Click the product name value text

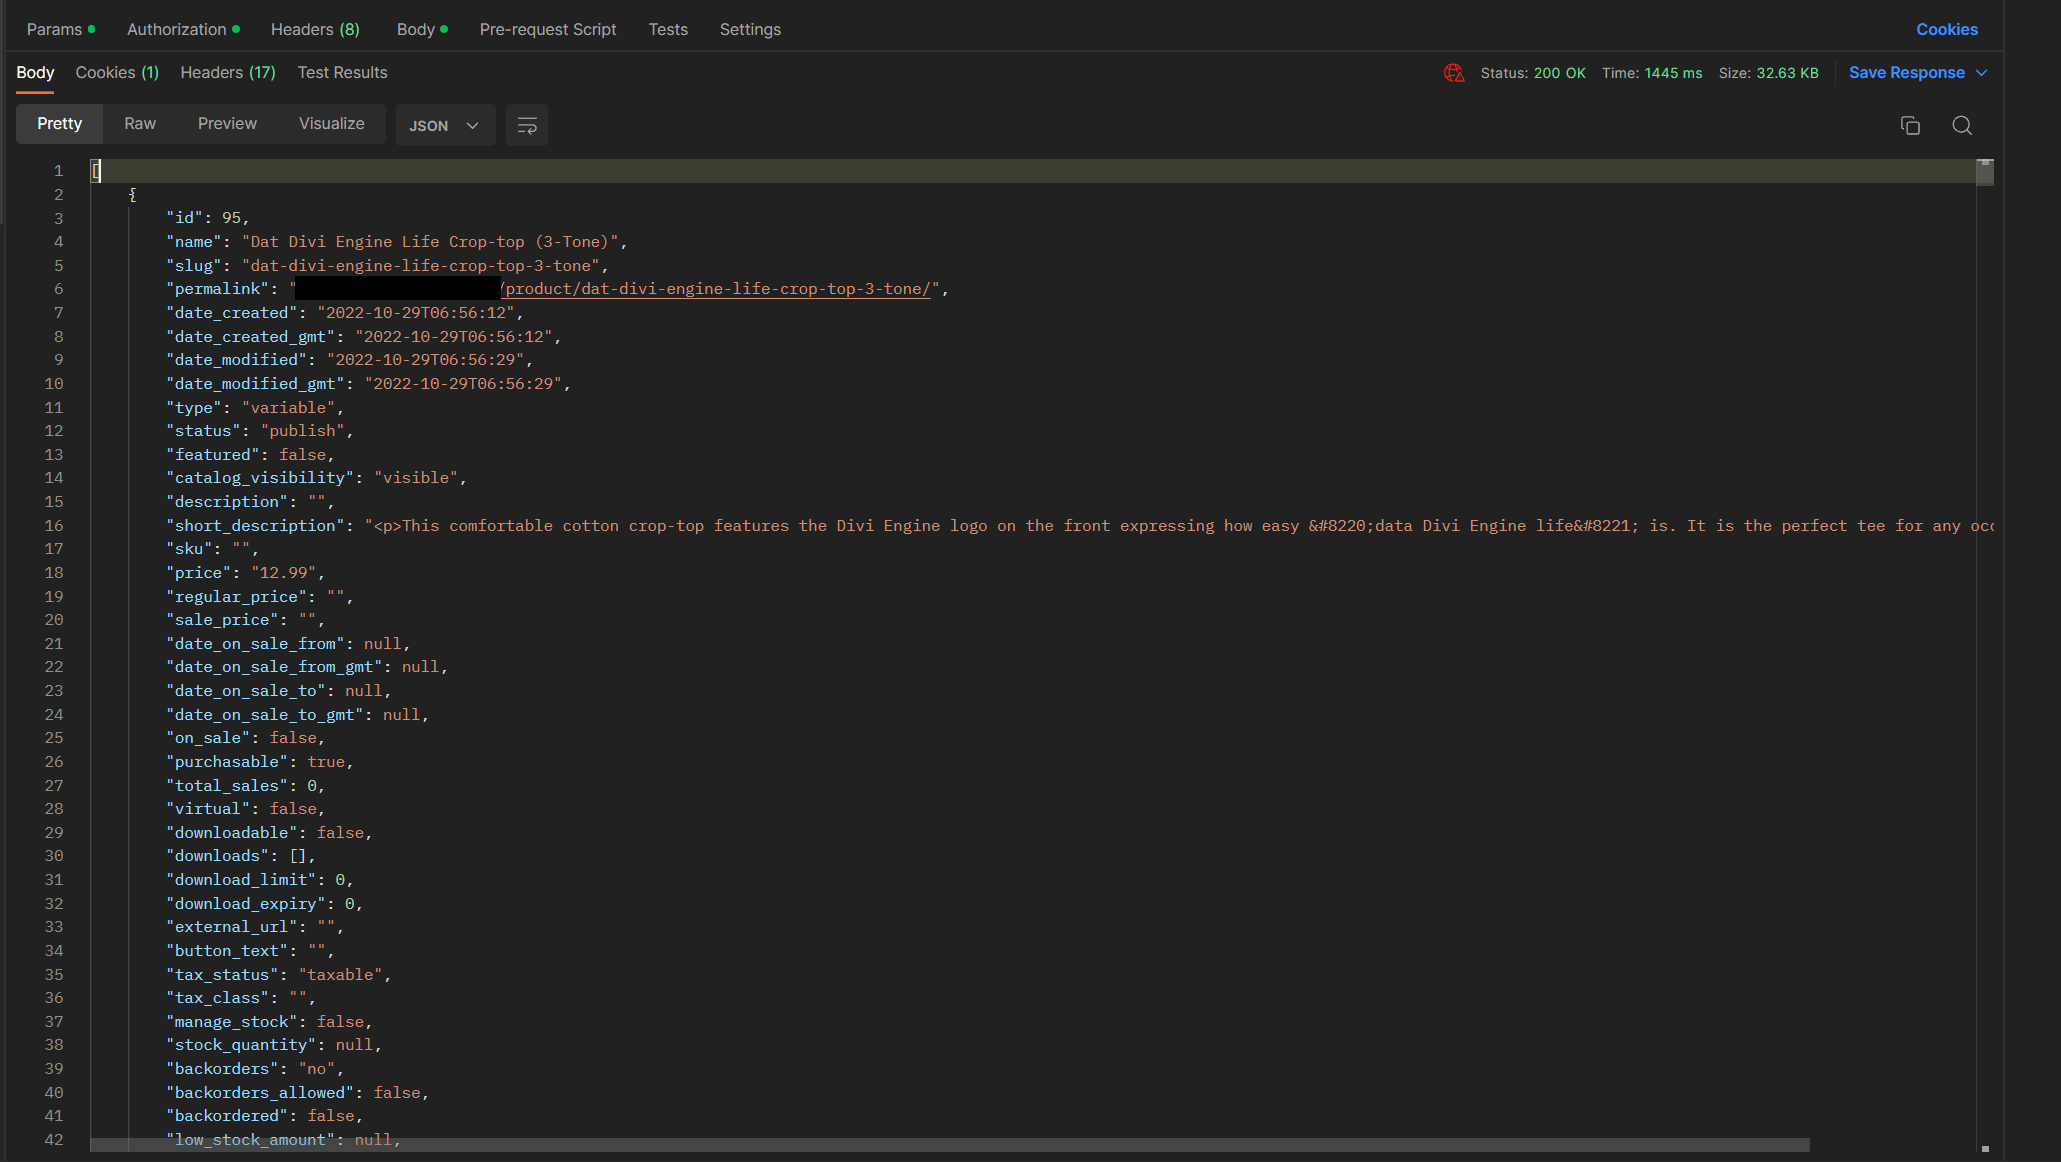[x=430, y=242]
